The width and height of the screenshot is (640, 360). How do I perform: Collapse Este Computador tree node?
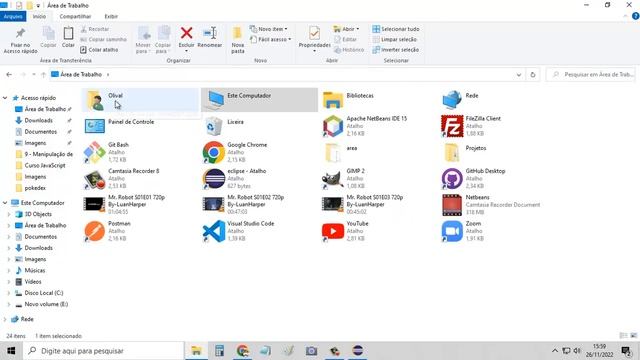(x=5, y=203)
